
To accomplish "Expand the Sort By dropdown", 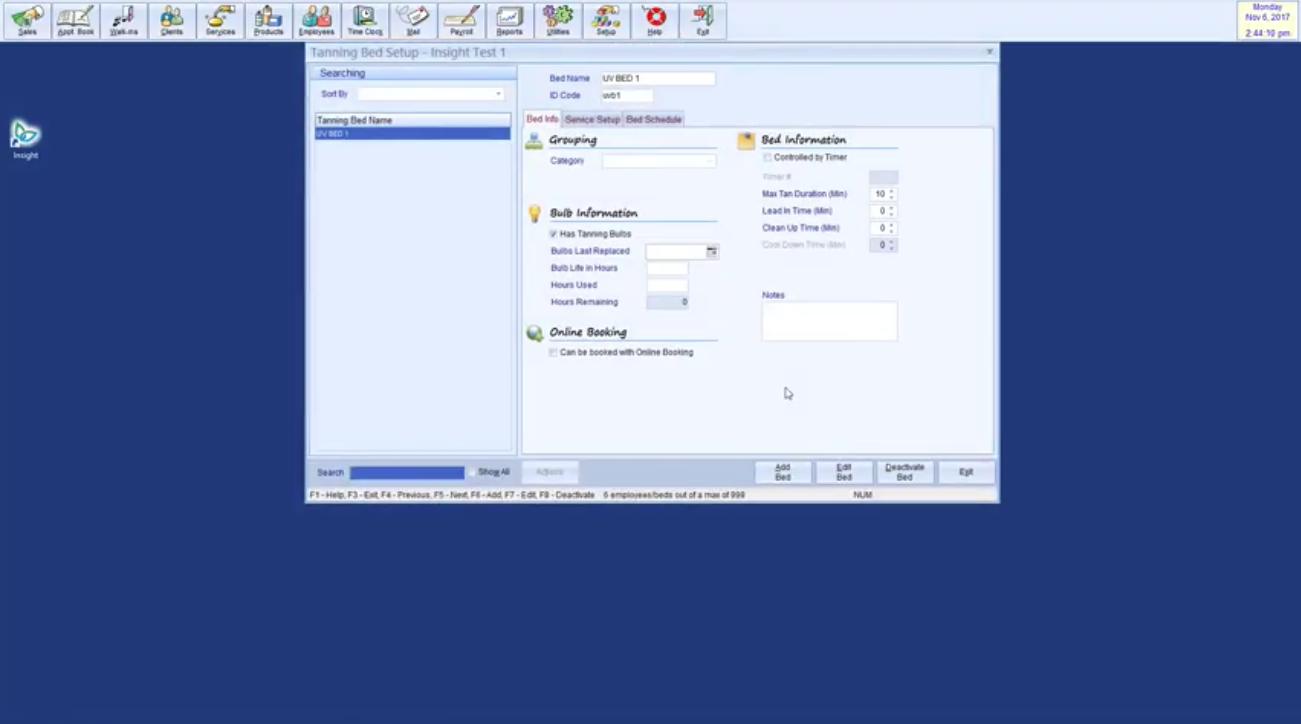I will point(498,95).
